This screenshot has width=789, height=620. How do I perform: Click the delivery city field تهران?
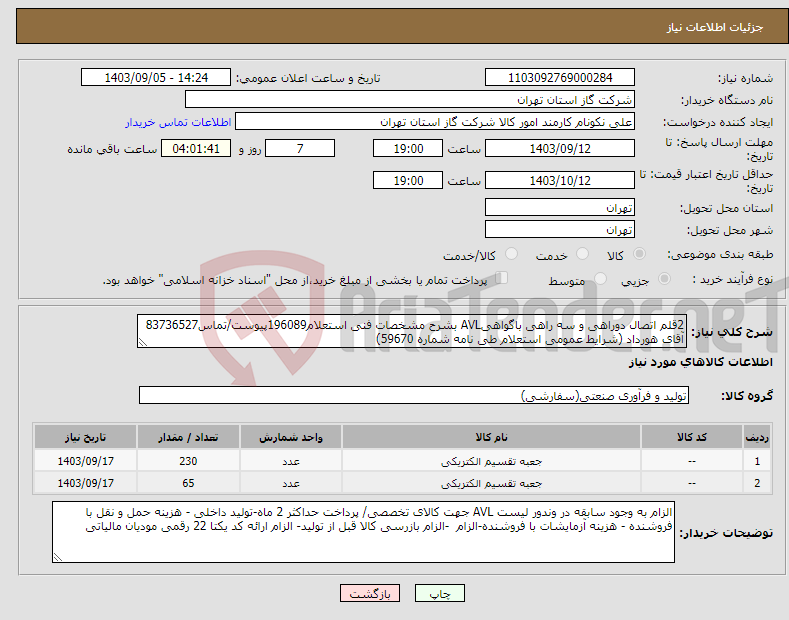point(560,229)
